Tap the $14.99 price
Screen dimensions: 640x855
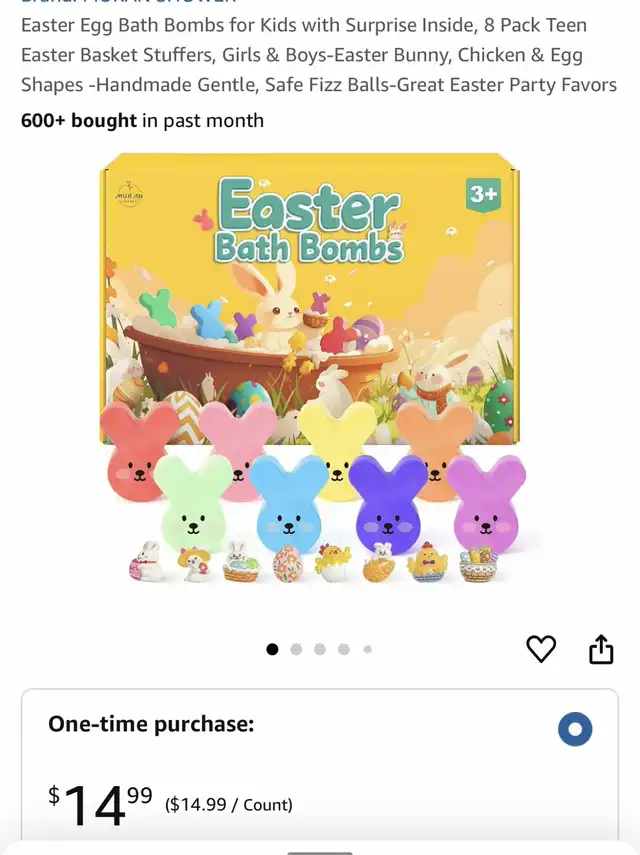[100, 804]
